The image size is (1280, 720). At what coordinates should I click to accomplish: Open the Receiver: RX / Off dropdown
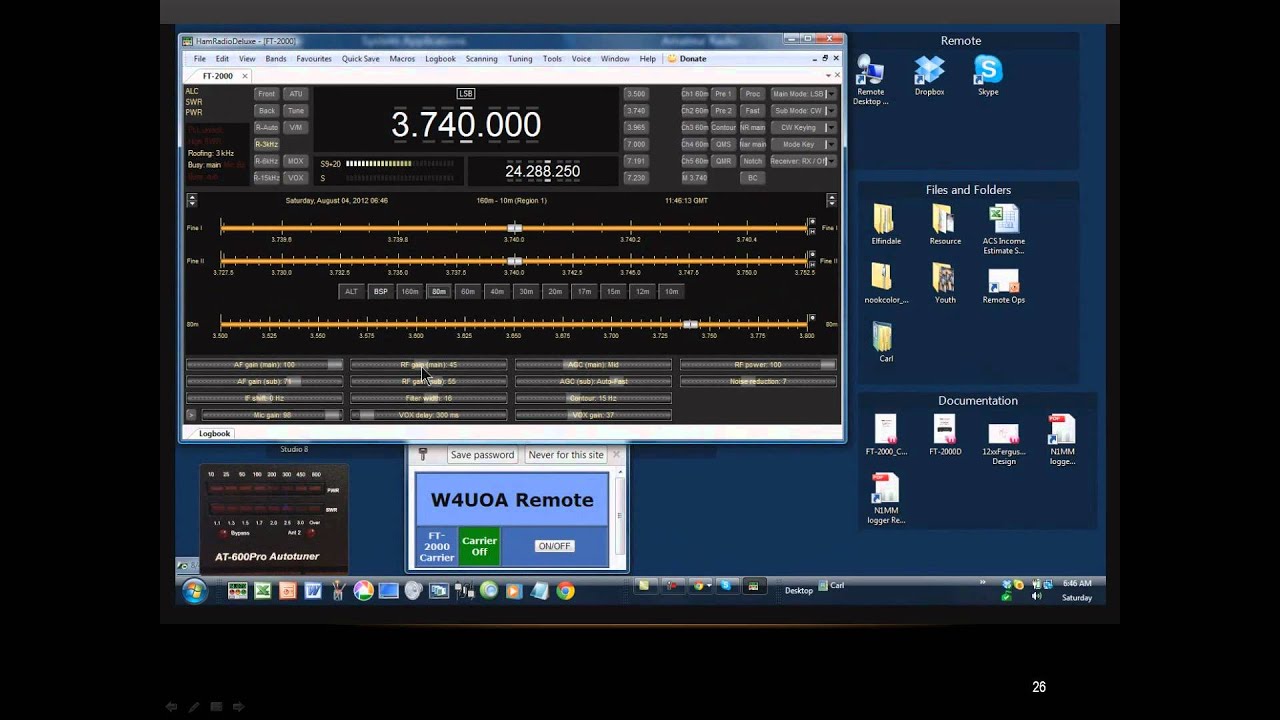coord(803,161)
